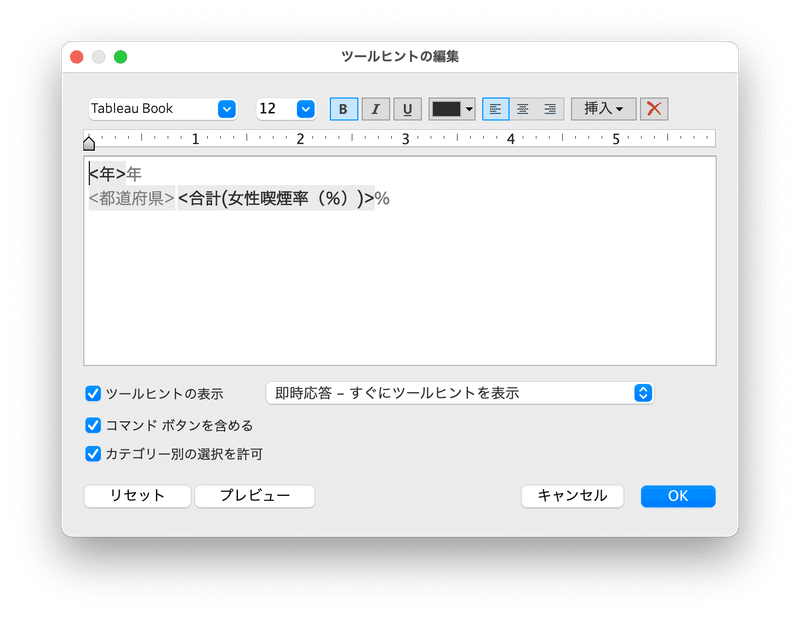Image resolution: width=800 pixels, height=618 pixels.
Task: Click the キャンセル button
Action: pyautogui.click(x=572, y=496)
